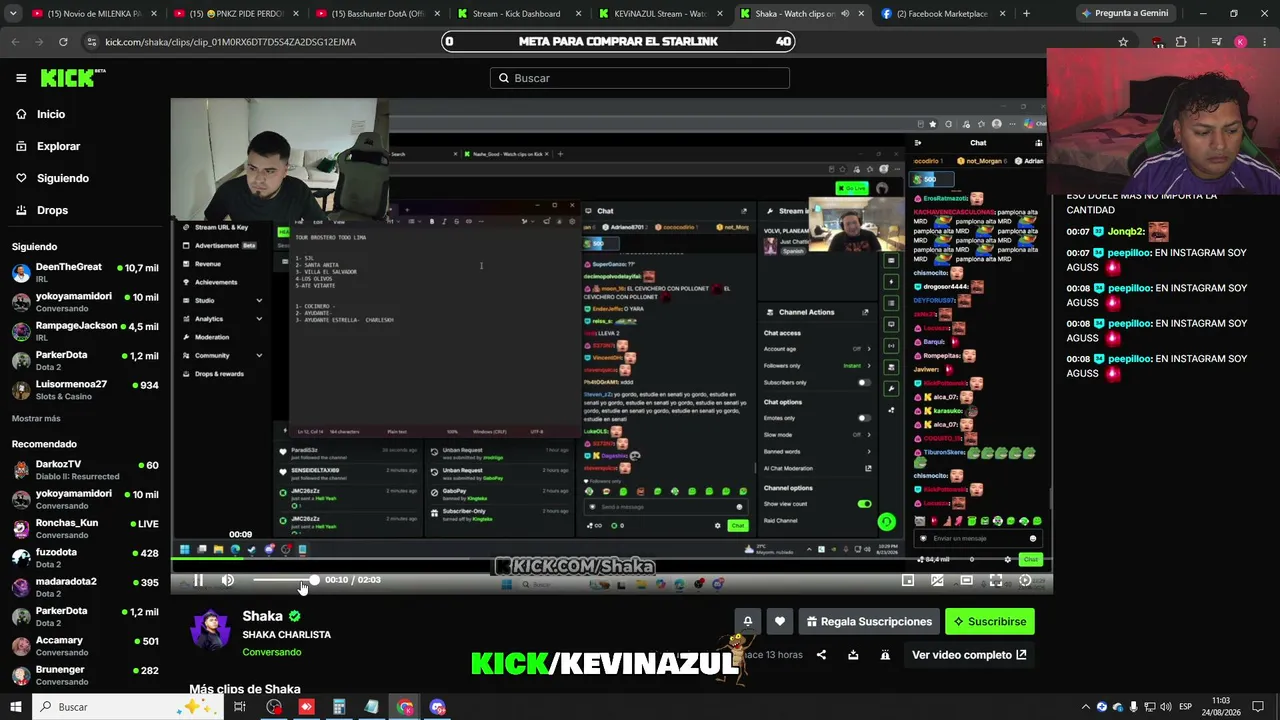The image size is (1280, 720).
Task: Open player settings gear
Action: 1025,580
